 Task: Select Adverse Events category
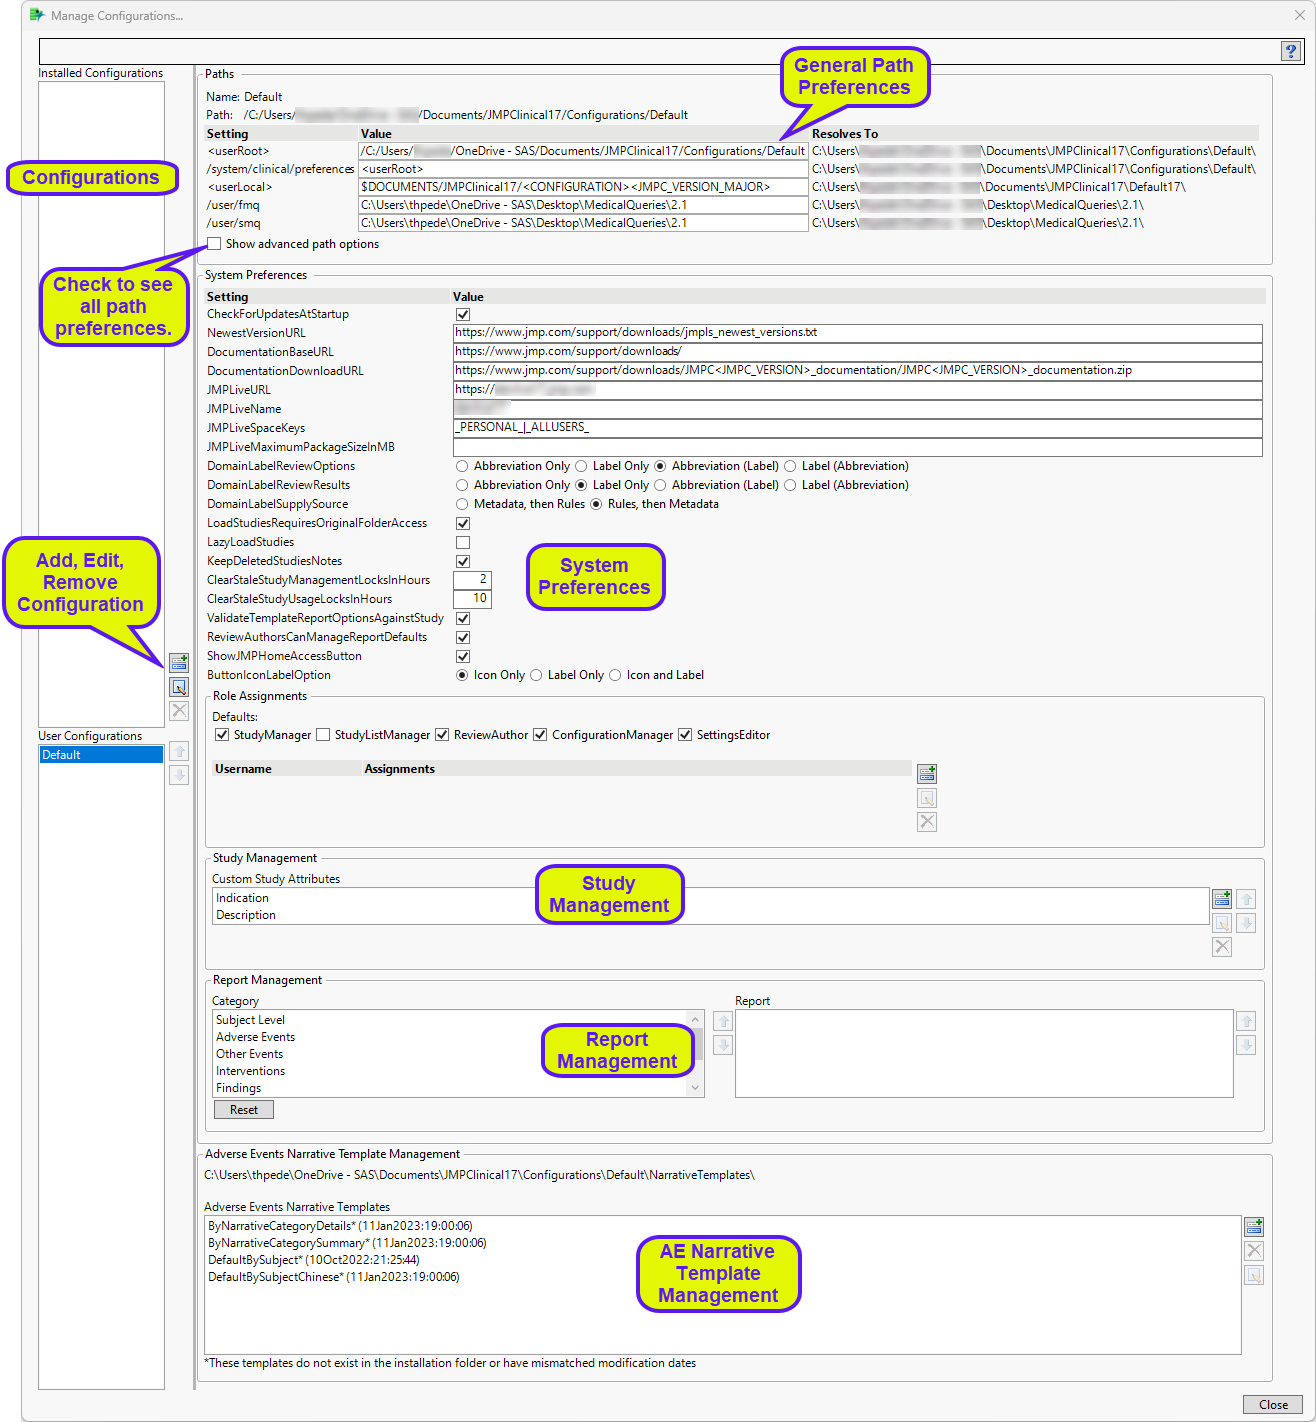coord(255,1037)
